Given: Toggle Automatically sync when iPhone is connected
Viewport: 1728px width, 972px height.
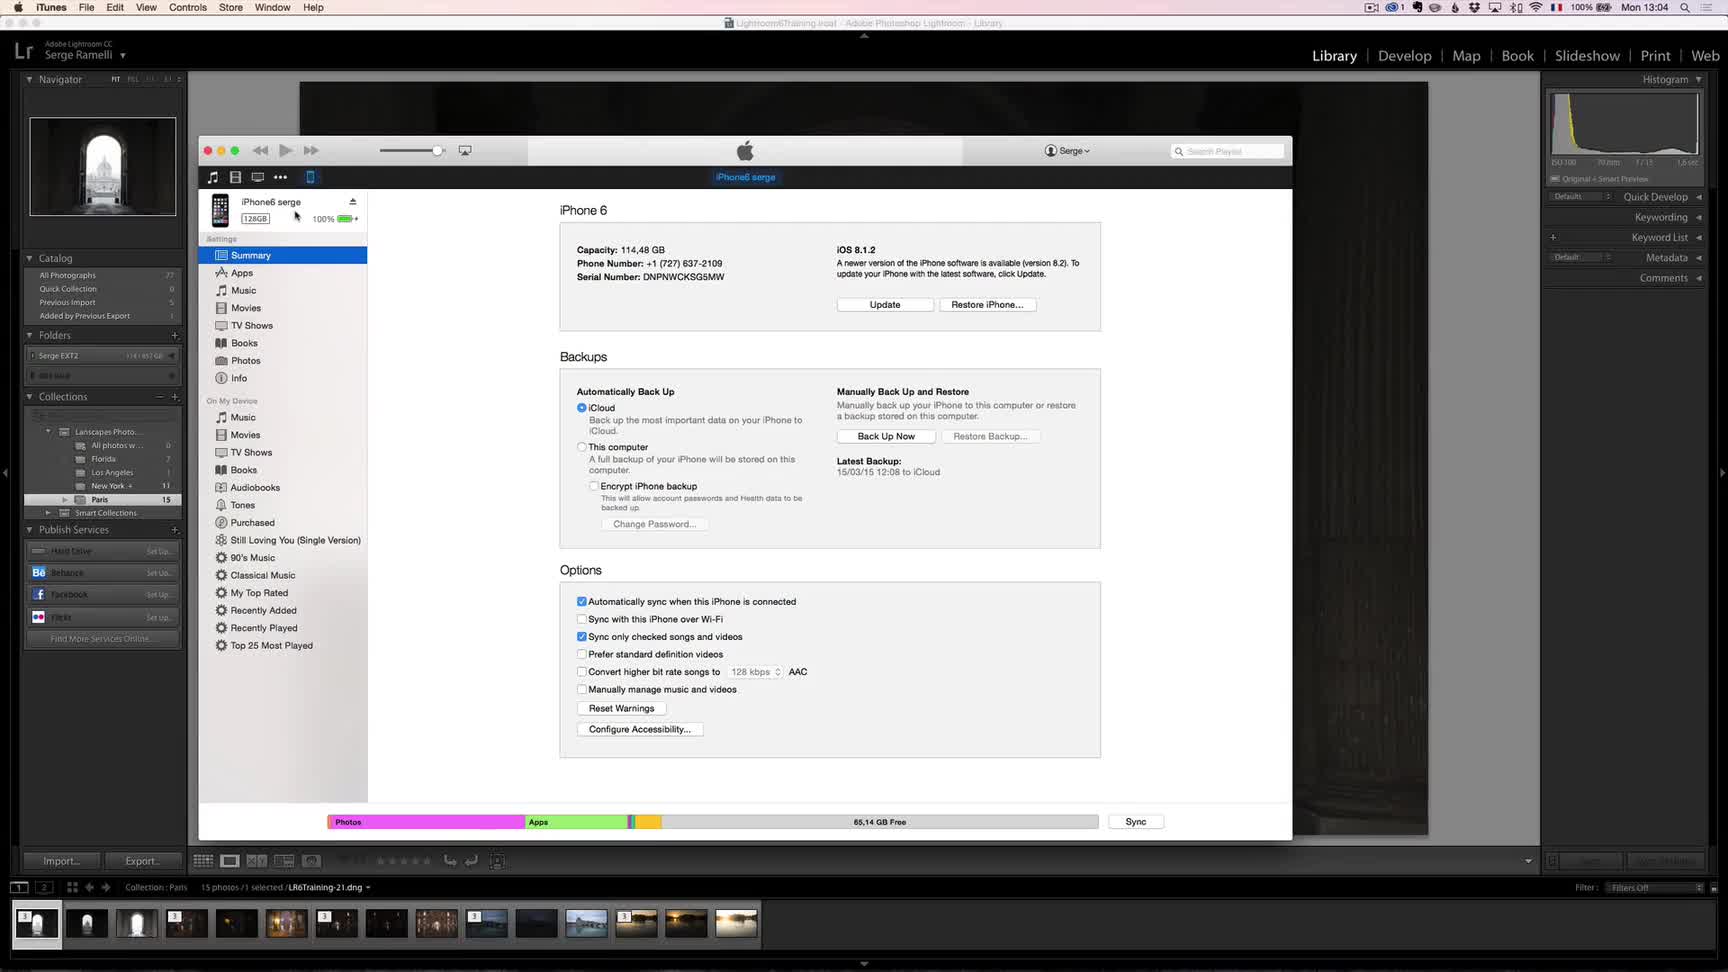Looking at the screenshot, I should coord(582,602).
